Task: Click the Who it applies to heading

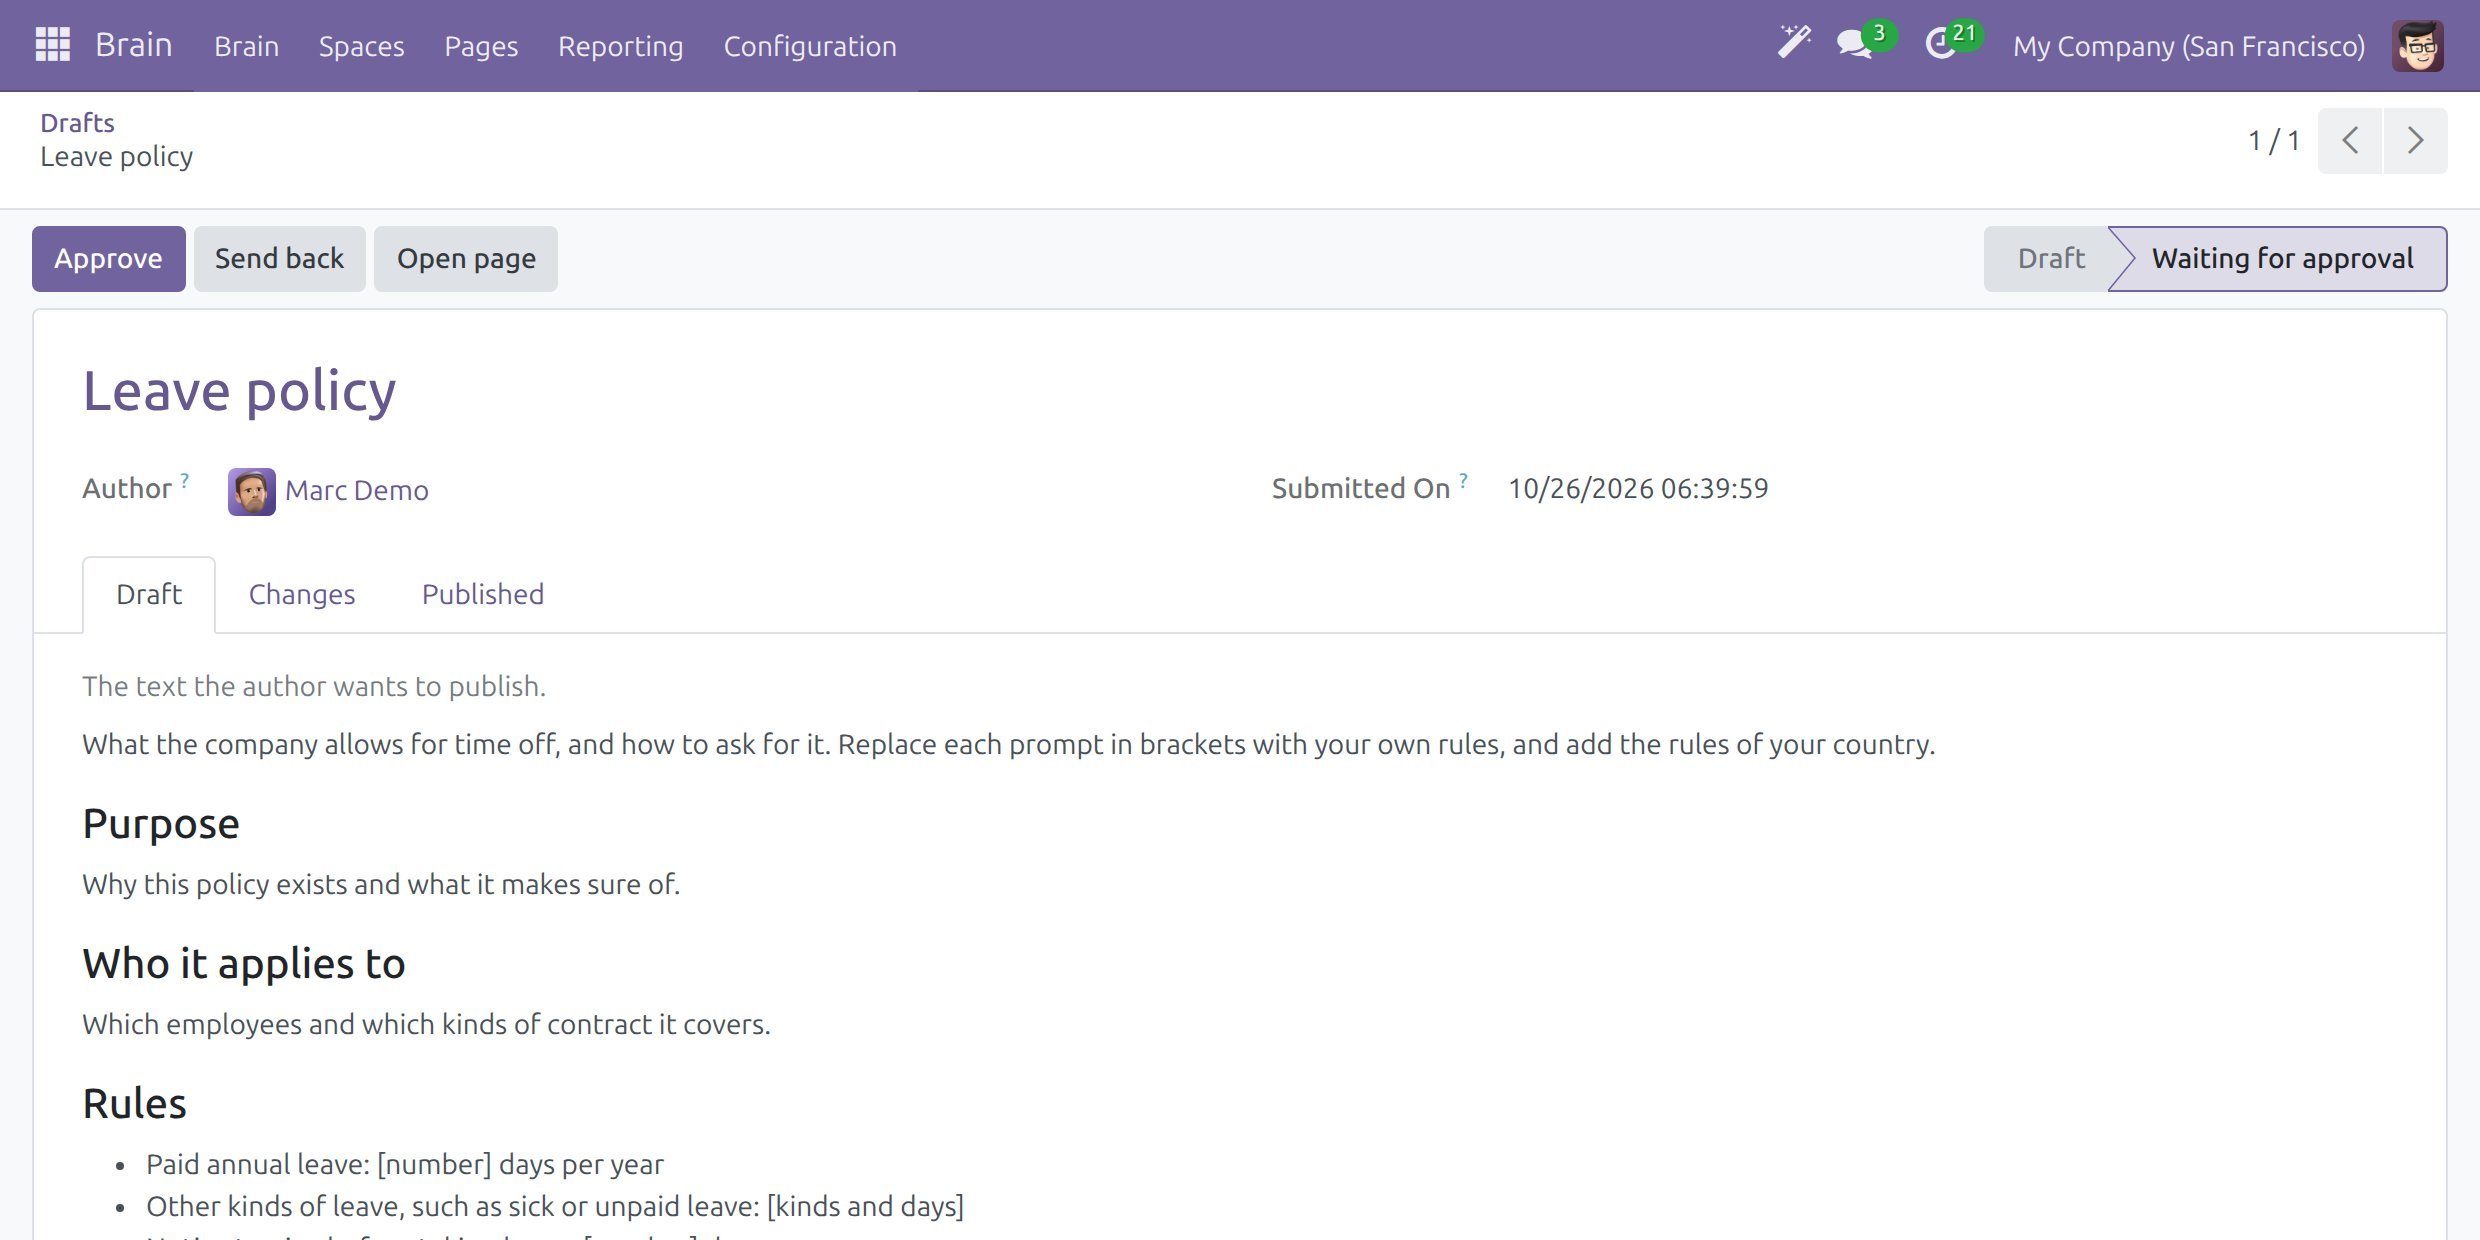Action: (x=244, y=964)
